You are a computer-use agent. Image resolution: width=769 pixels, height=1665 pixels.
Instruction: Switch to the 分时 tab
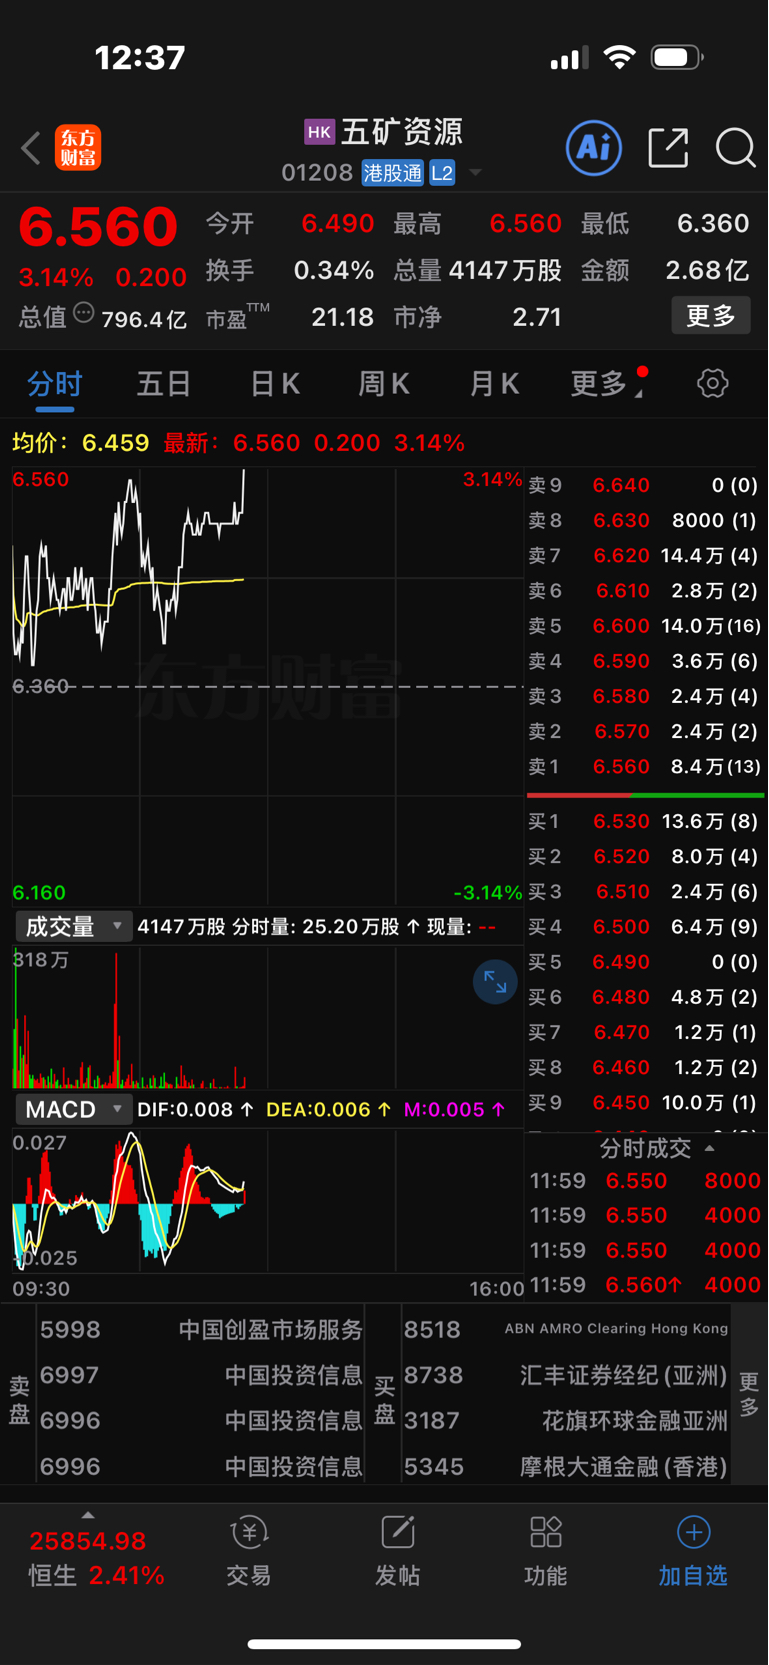pyautogui.click(x=54, y=384)
